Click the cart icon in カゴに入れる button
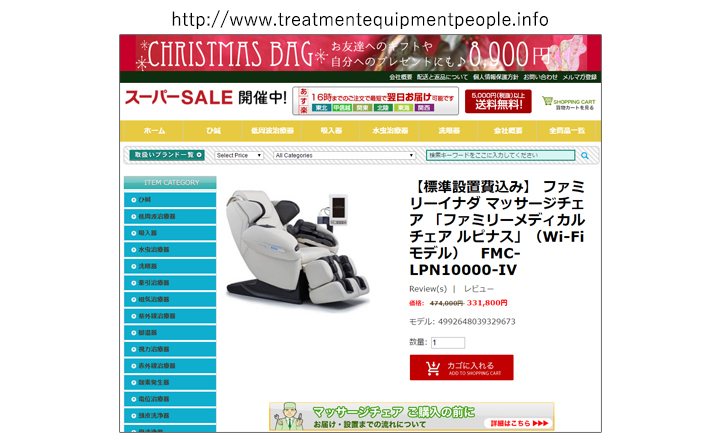 pyautogui.click(x=433, y=368)
